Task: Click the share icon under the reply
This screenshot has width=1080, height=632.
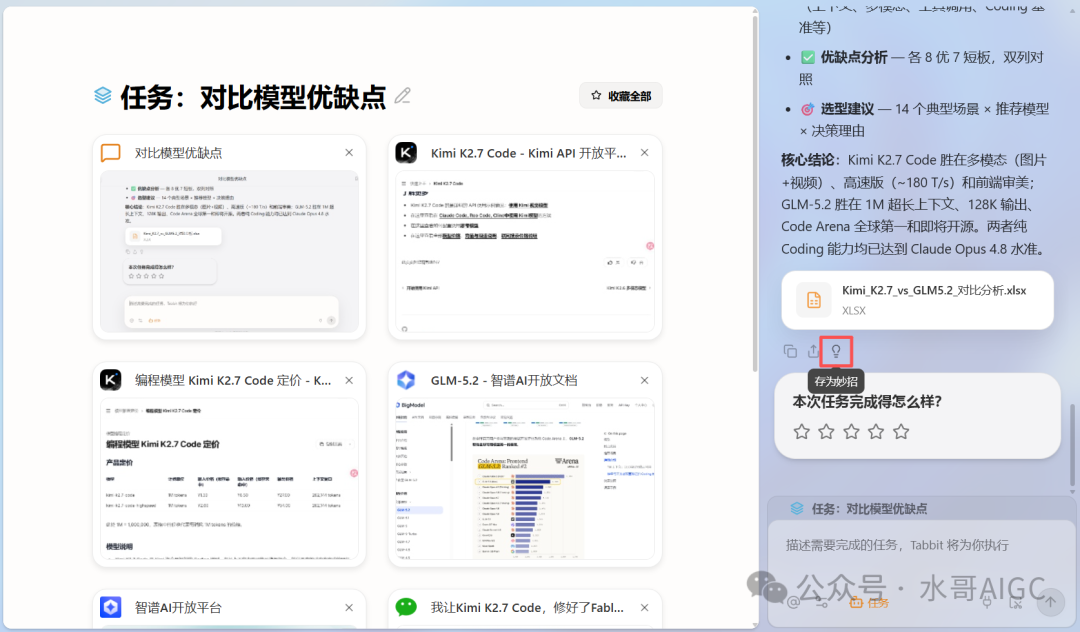Action: click(813, 351)
